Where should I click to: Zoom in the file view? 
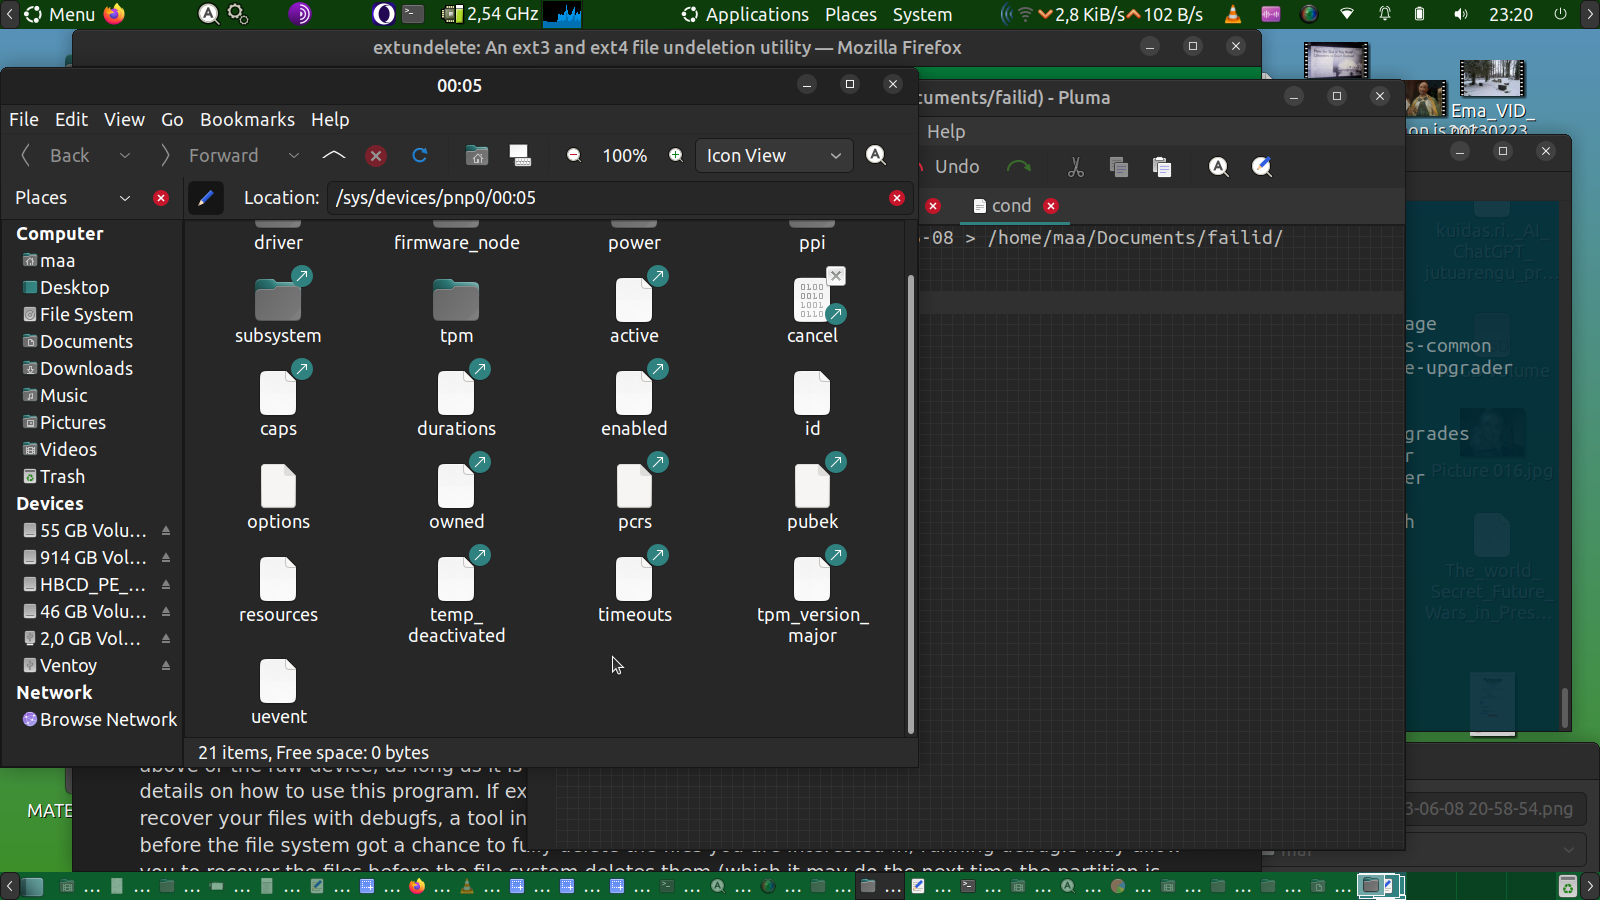pos(676,155)
